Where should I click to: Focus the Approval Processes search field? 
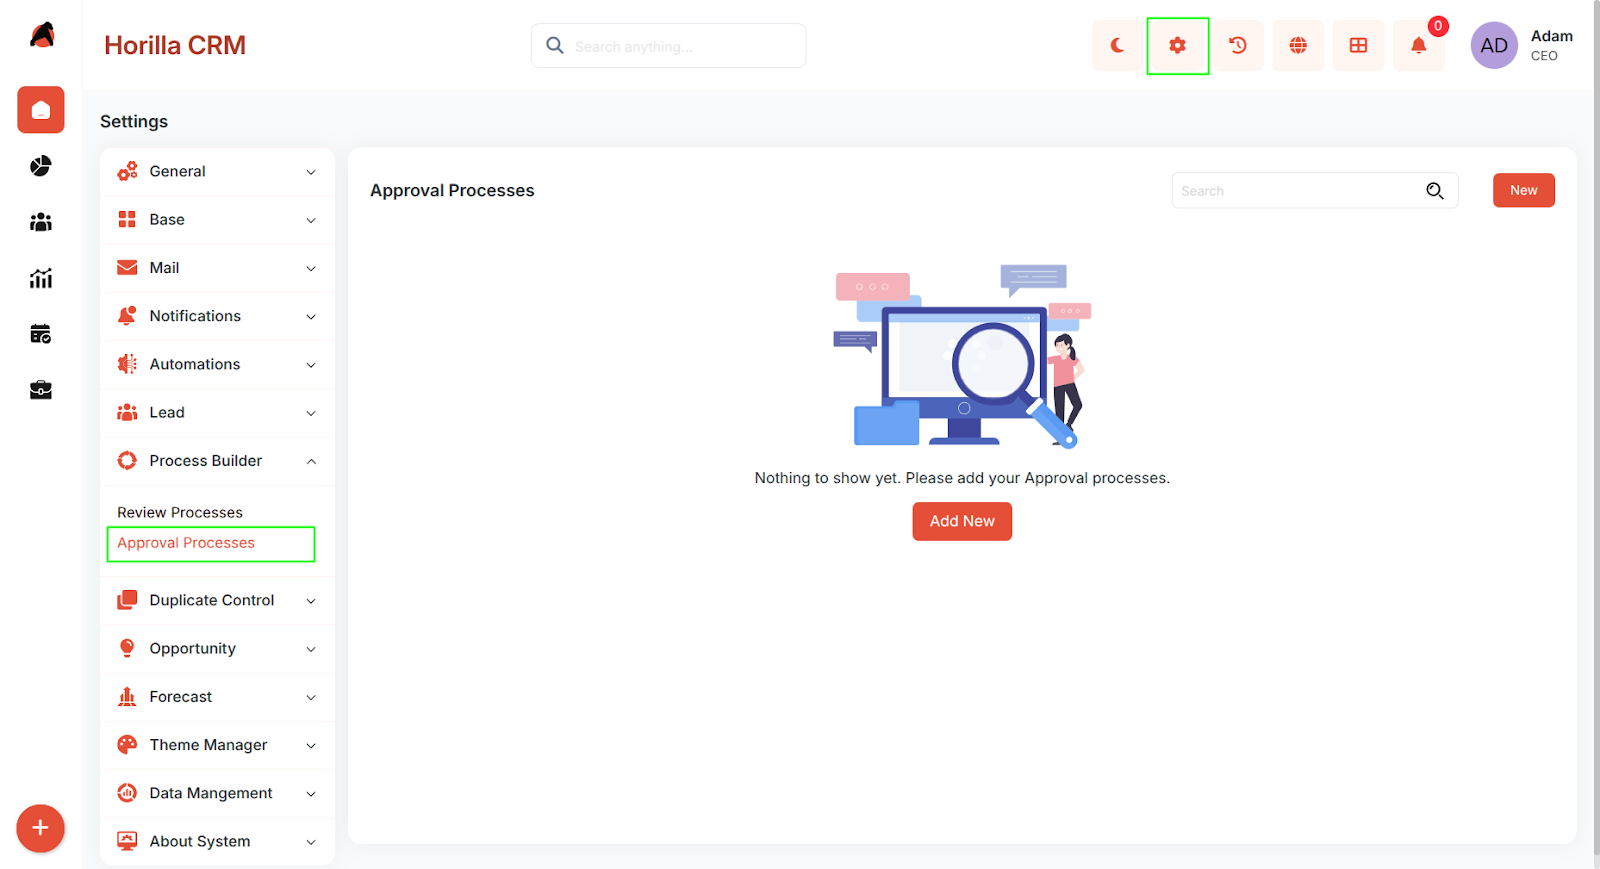(1315, 191)
